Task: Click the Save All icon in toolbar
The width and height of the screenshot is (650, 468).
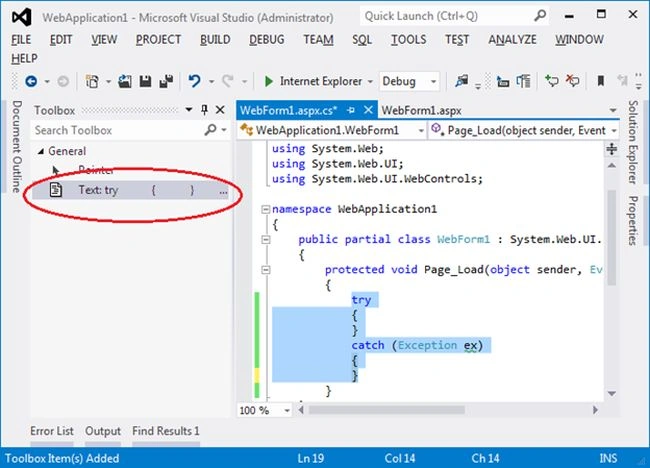Action: coord(166,81)
